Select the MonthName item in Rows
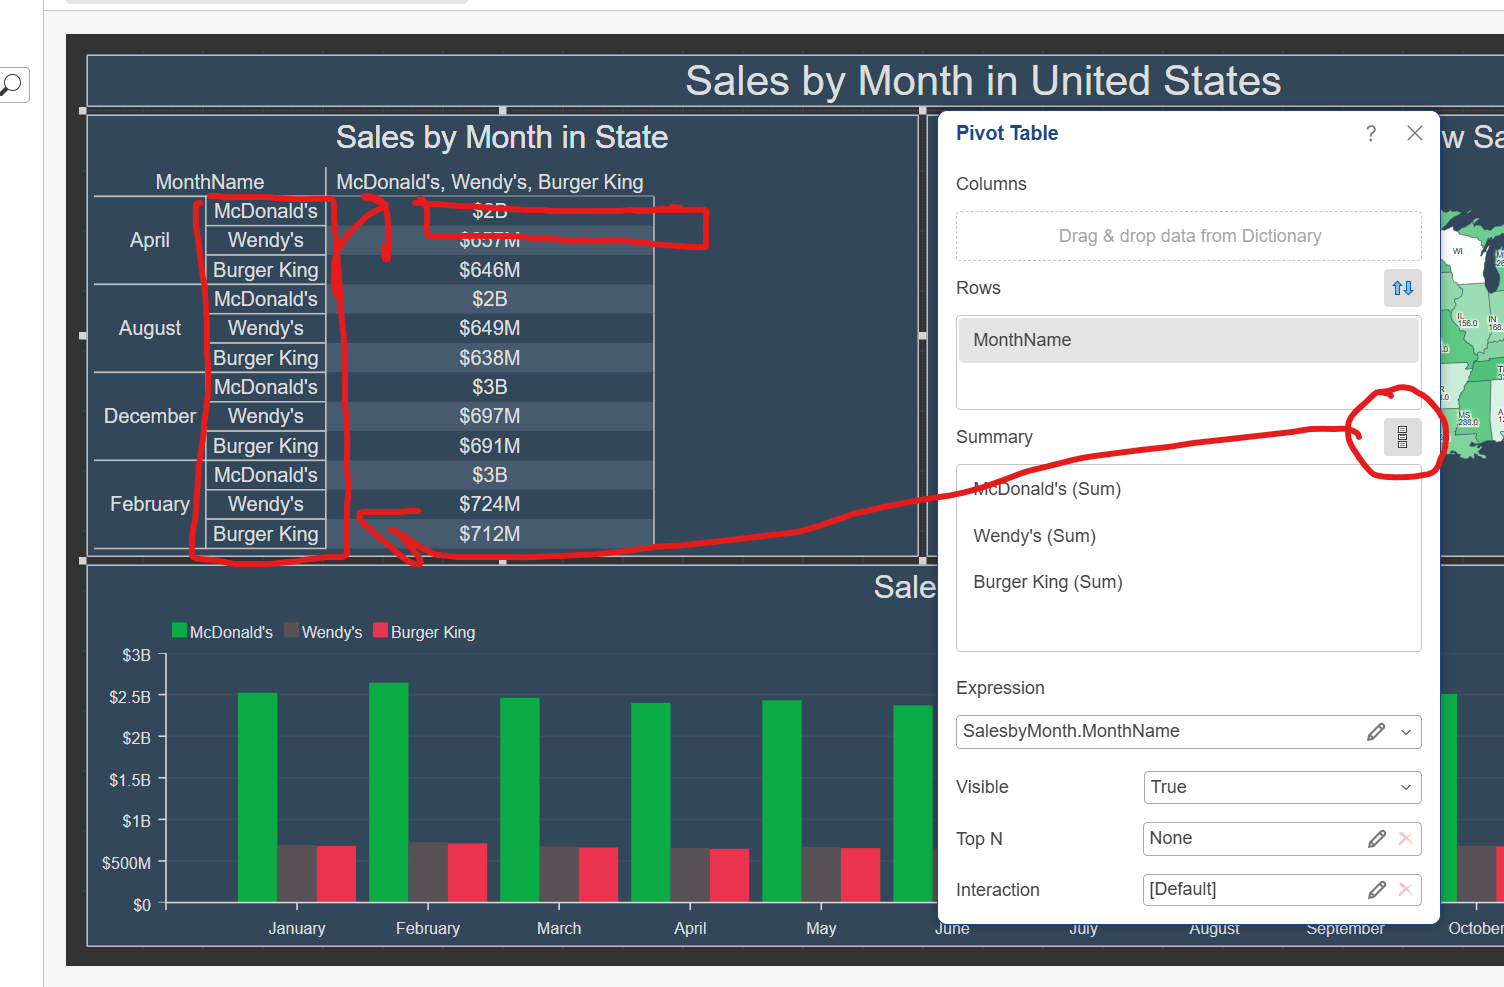1504x987 pixels. [x=1188, y=340]
